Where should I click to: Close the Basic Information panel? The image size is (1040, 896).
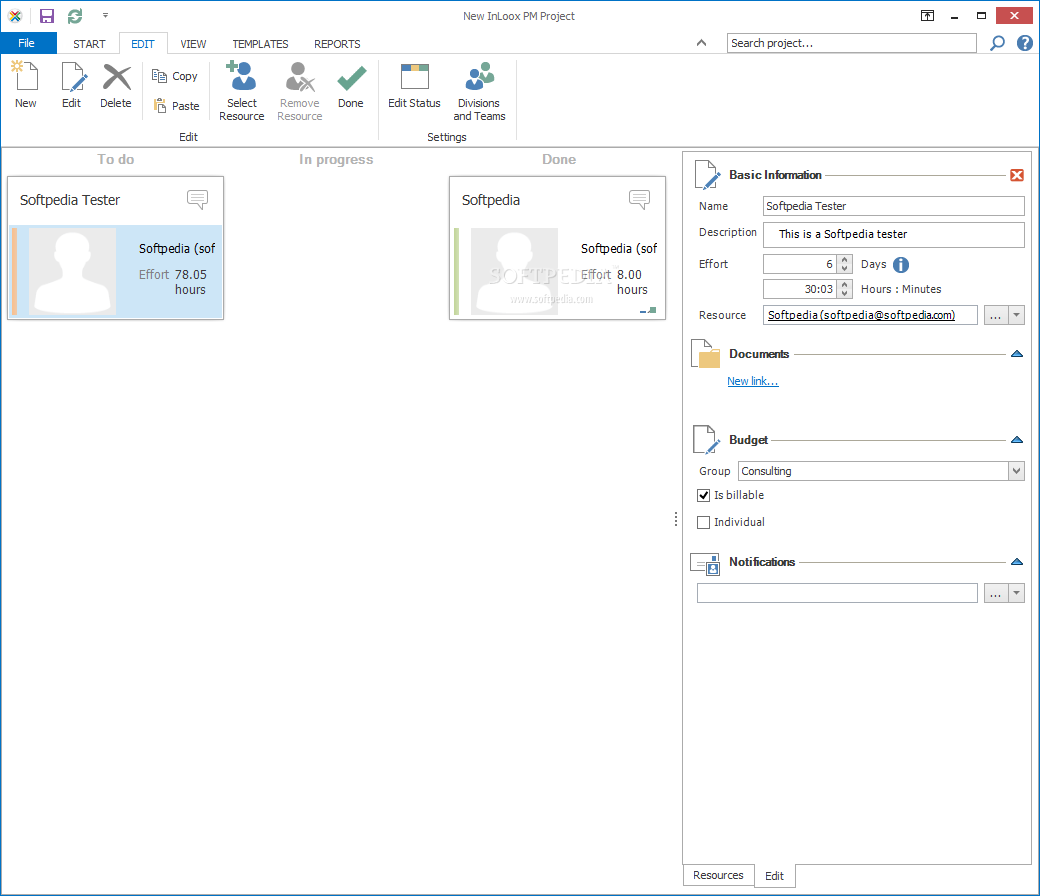1017,175
